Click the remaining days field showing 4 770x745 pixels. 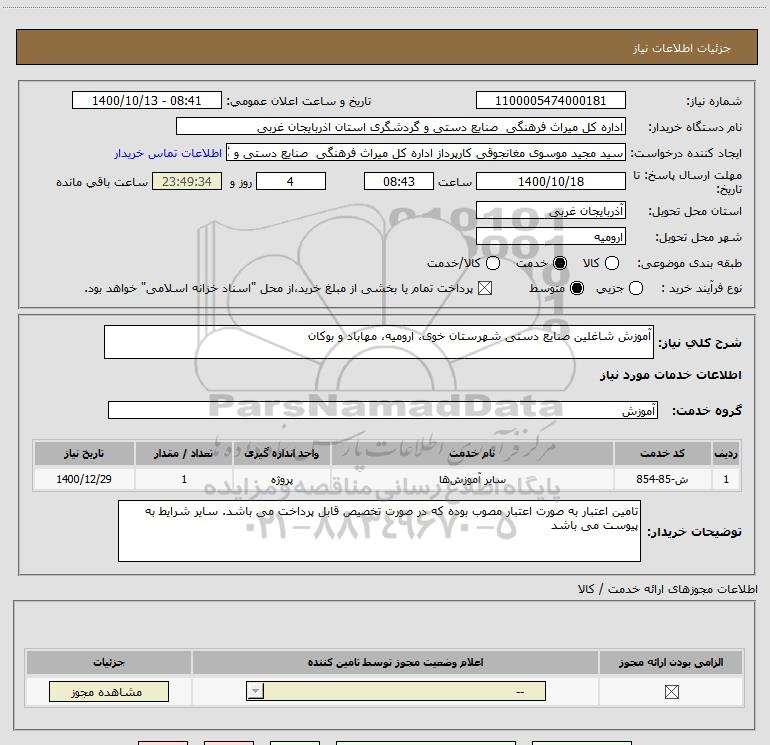[x=291, y=181]
